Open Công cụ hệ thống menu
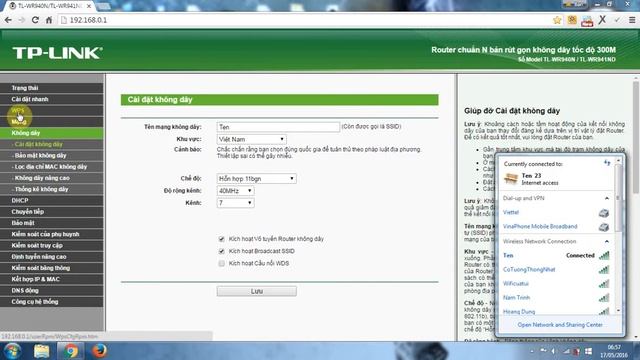640x360 pixels. pyautogui.click(x=52, y=302)
